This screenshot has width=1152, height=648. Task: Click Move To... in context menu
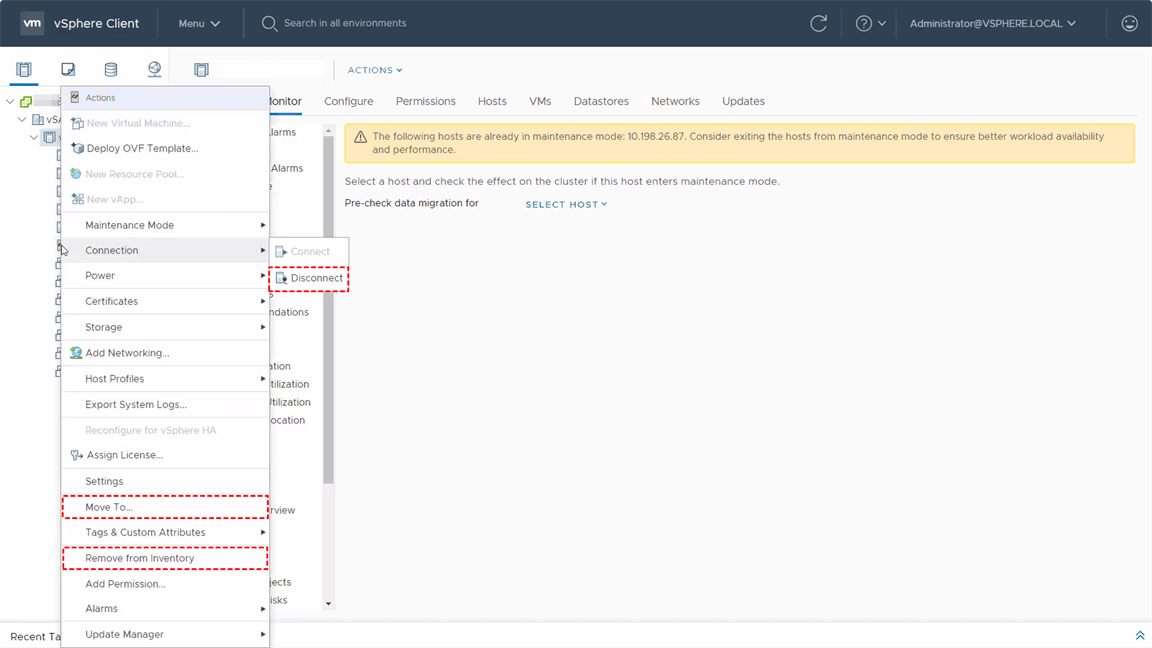click(109, 507)
